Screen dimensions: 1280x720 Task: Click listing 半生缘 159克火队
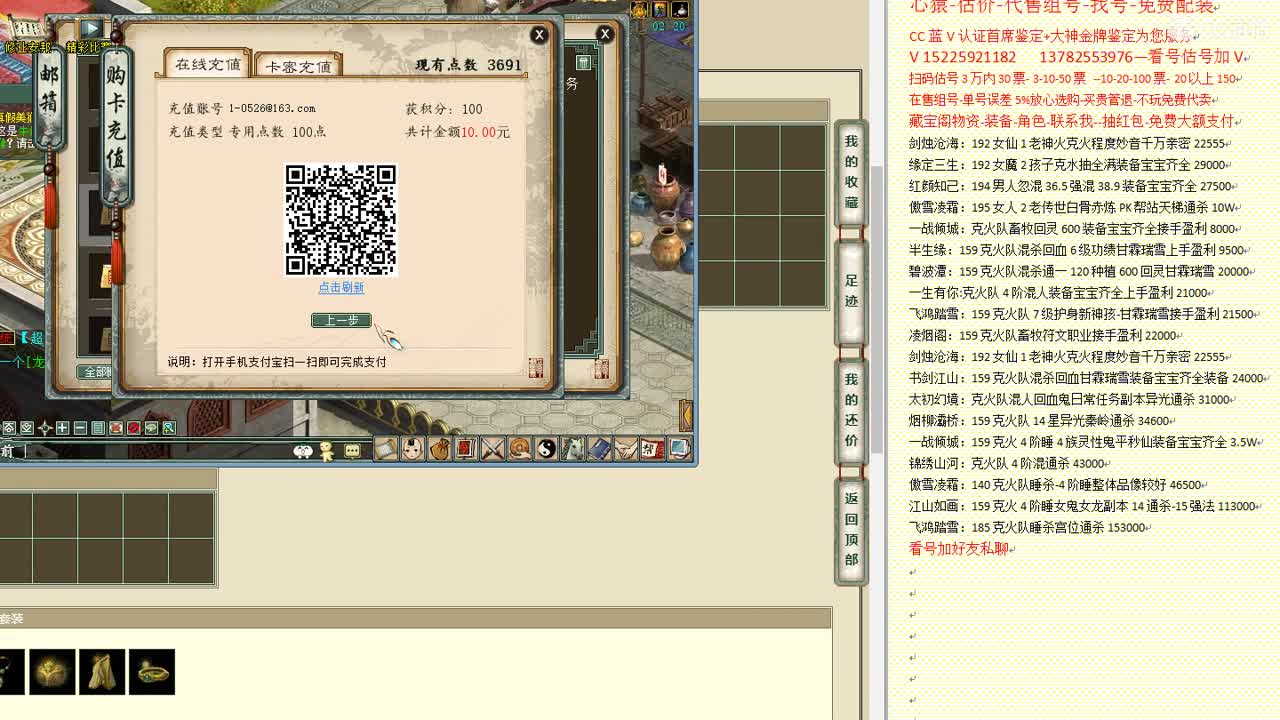(1077, 250)
